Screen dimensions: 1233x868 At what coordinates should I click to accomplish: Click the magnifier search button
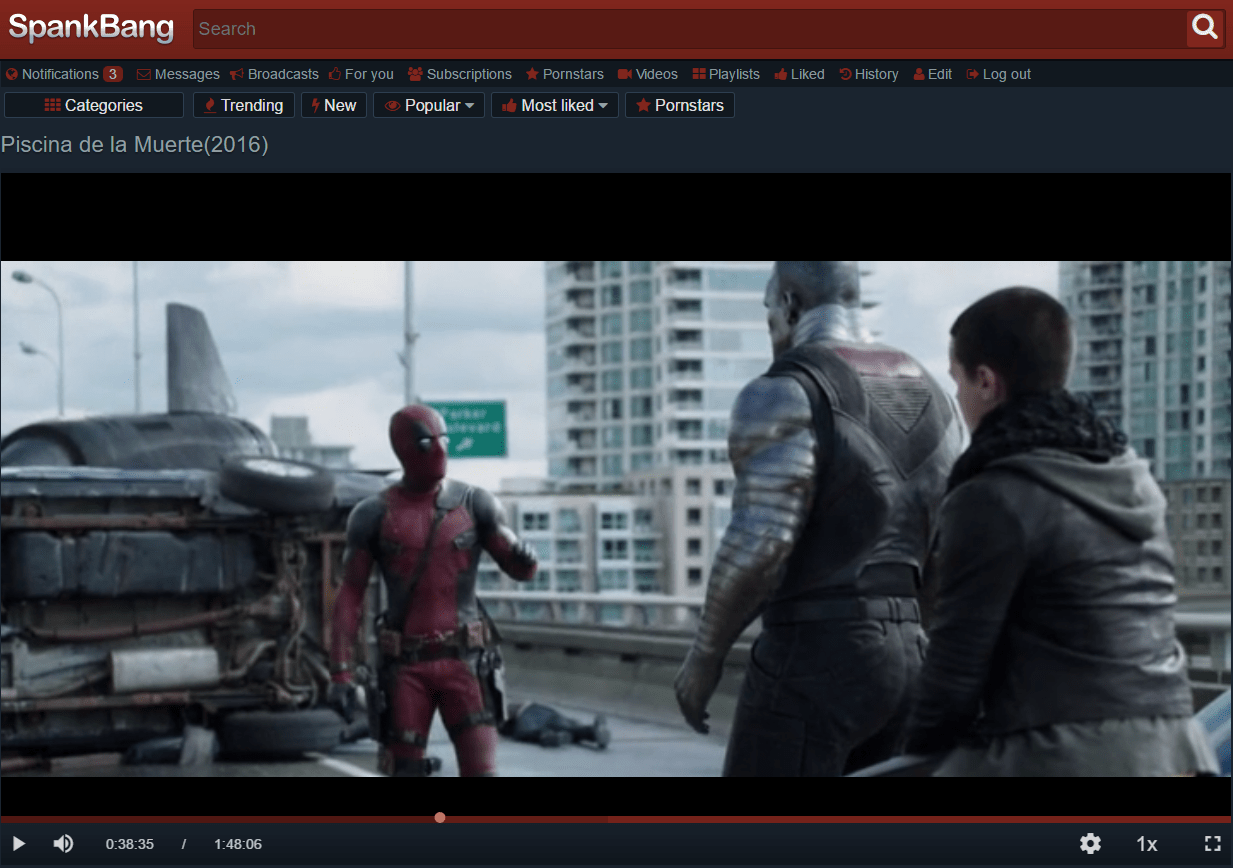[x=1205, y=28]
